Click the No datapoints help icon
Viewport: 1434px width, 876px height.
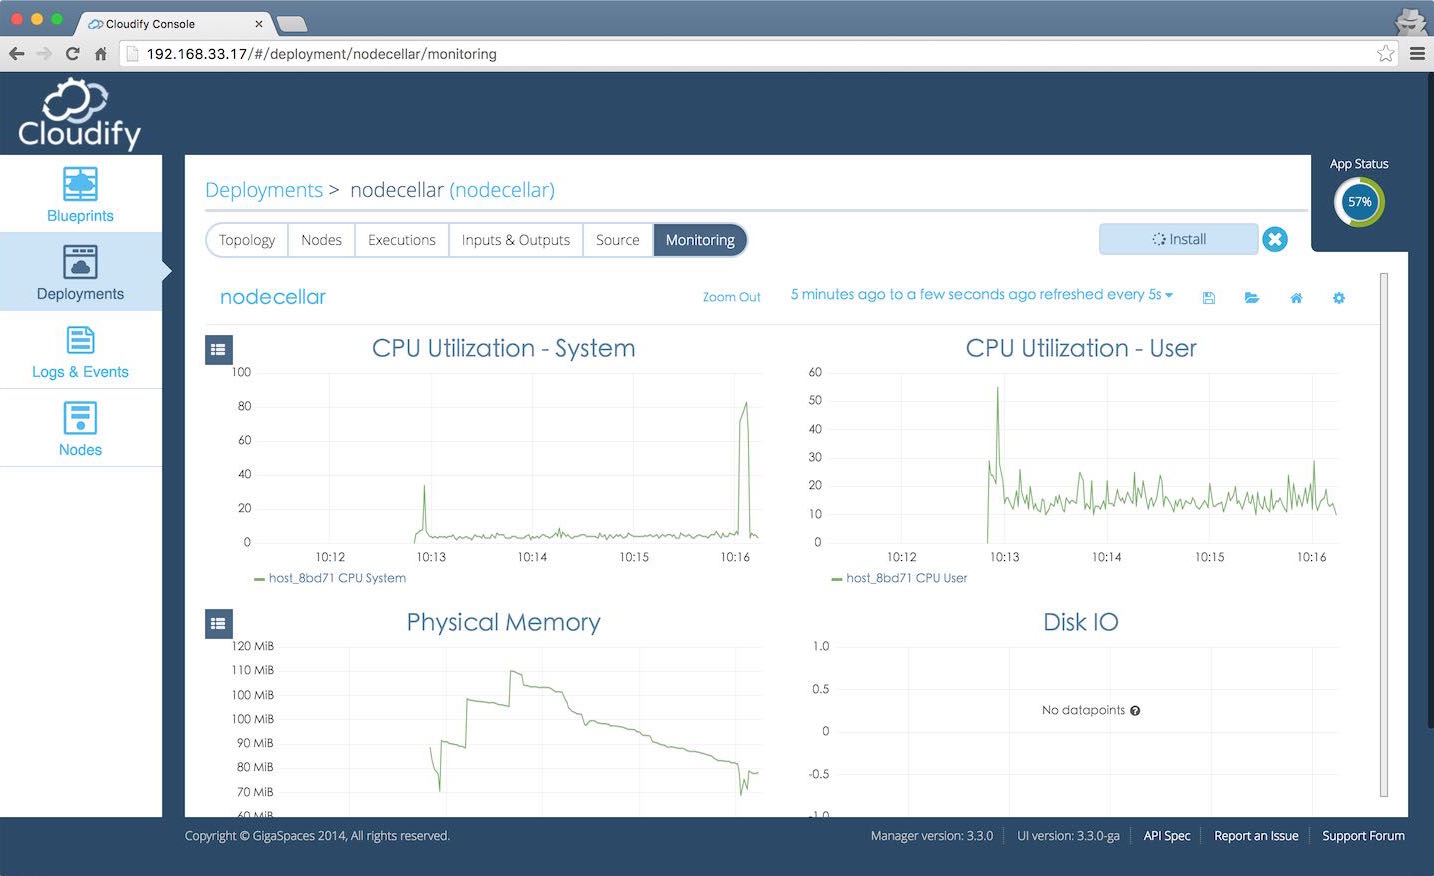[x=1135, y=711]
